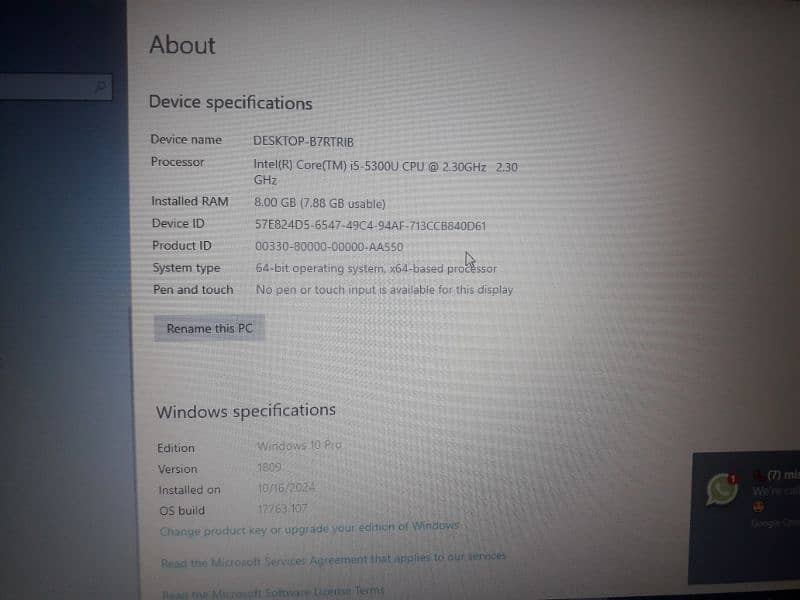Viewport: 800px width, 600px height.
Task: Click processor value Intel(R) Core(TM) i5-5300U
Action: (386, 172)
